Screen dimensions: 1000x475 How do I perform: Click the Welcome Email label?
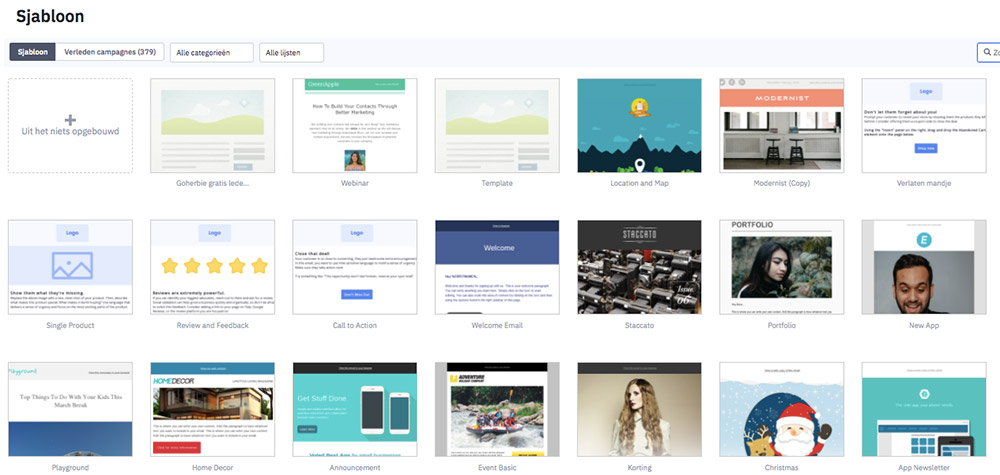[497, 325]
